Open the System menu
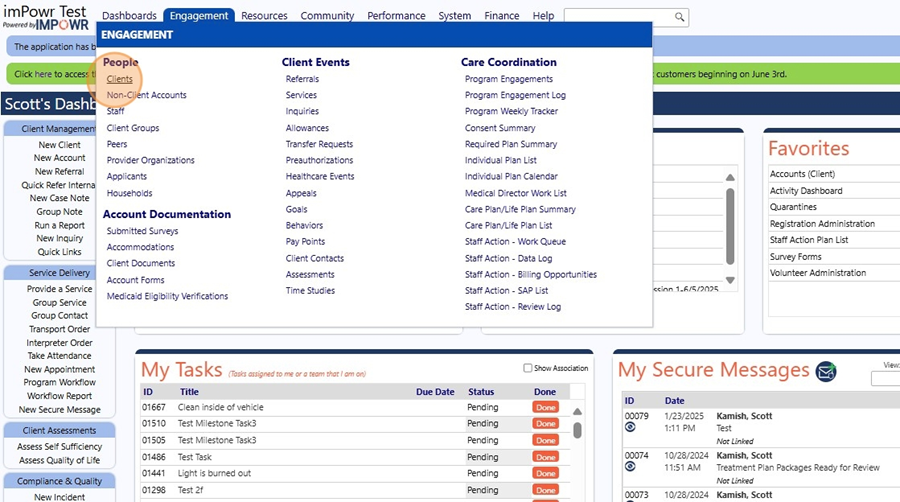900x502 pixels. pos(455,16)
